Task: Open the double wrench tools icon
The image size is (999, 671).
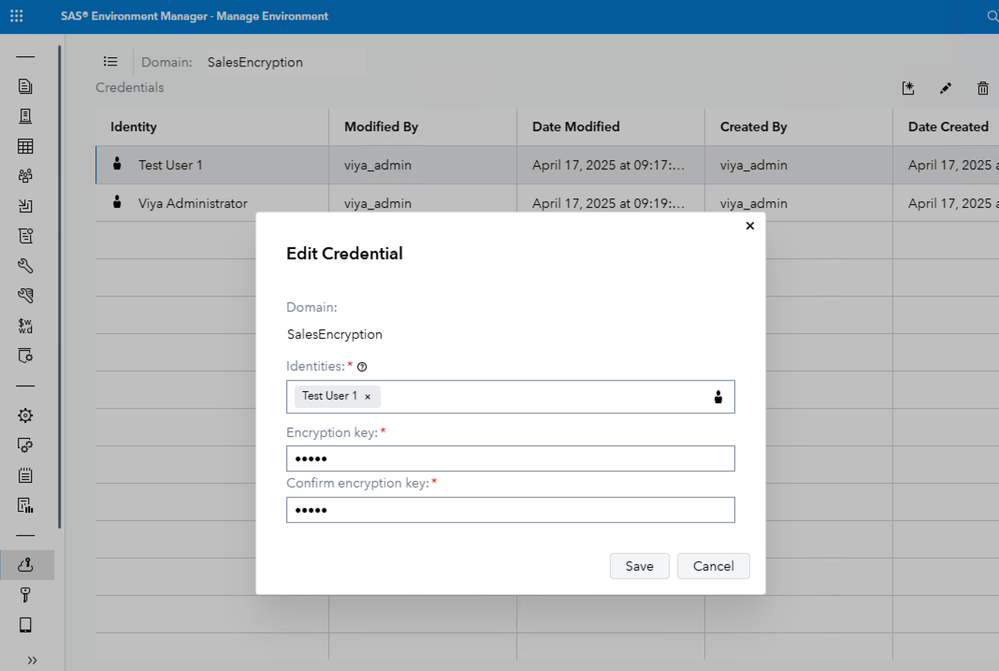Action: 25,296
